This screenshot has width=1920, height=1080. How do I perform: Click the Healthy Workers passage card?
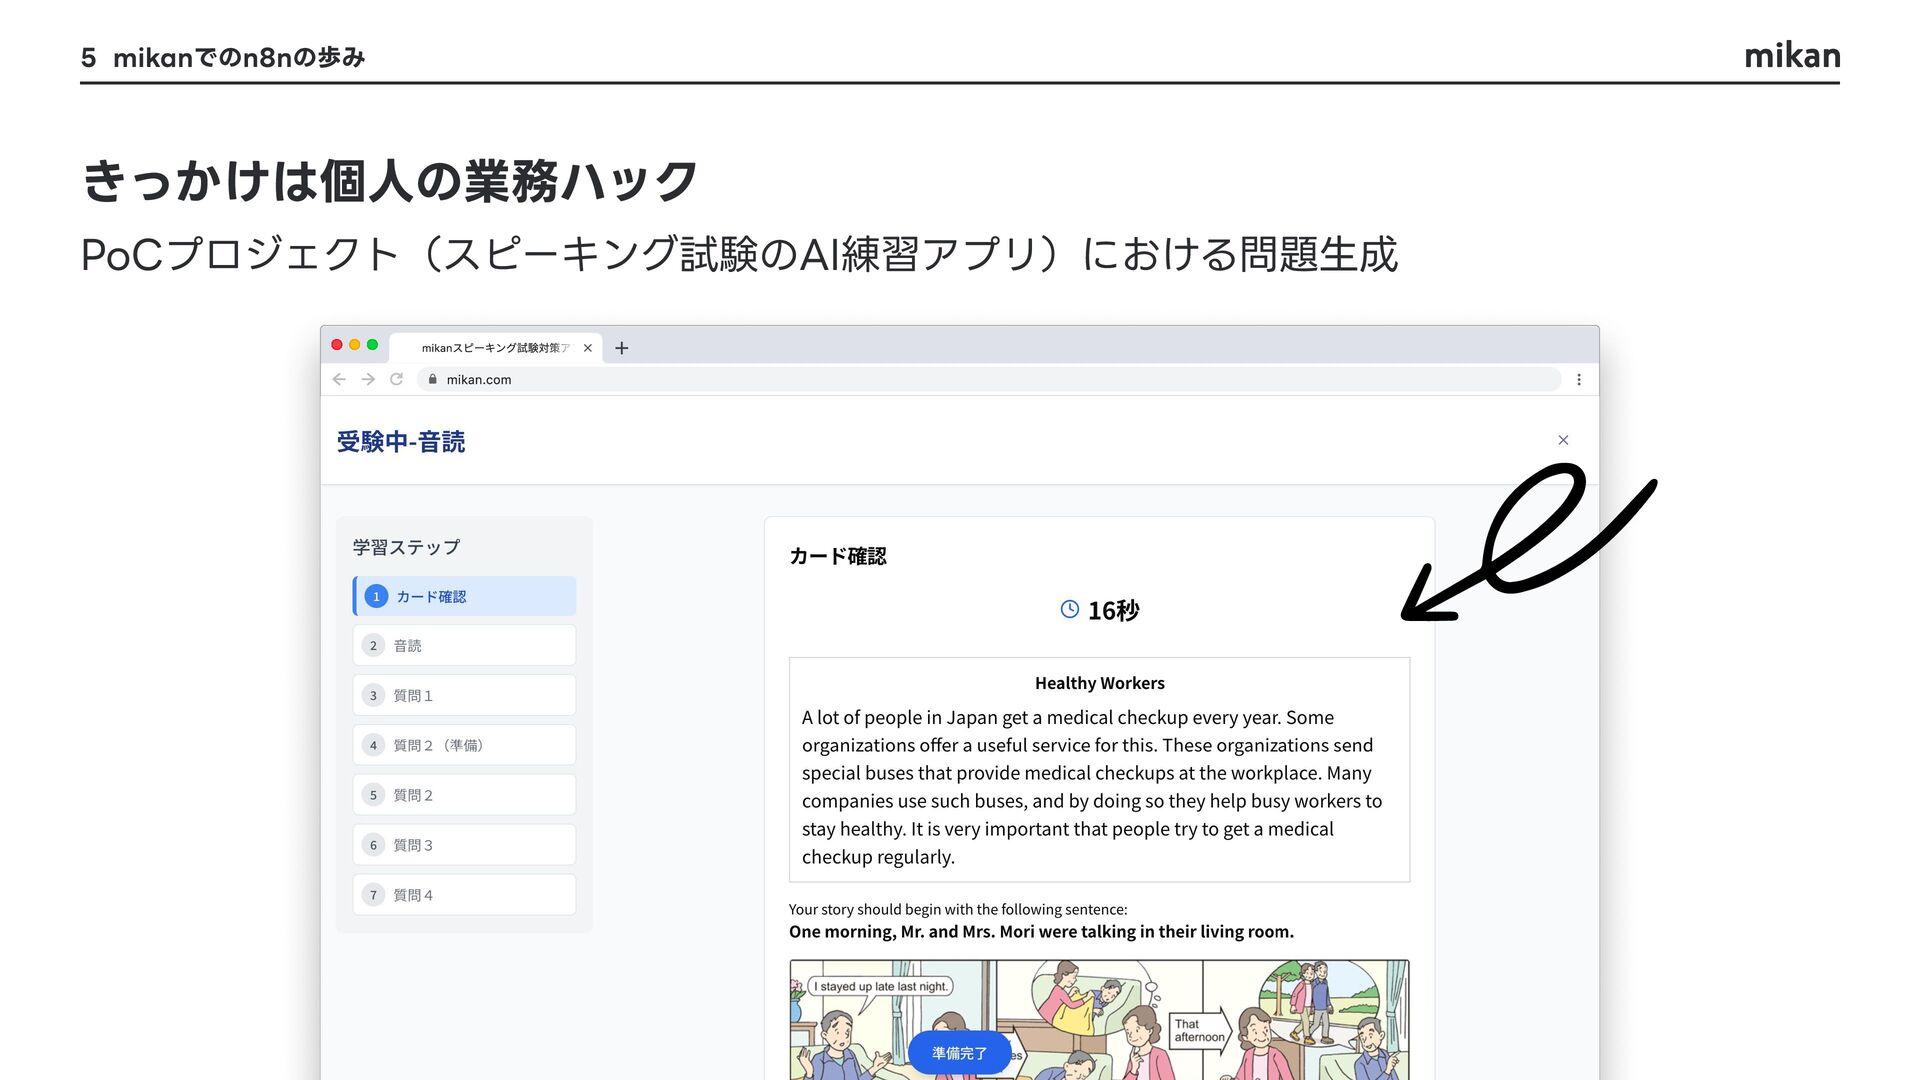point(1099,770)
